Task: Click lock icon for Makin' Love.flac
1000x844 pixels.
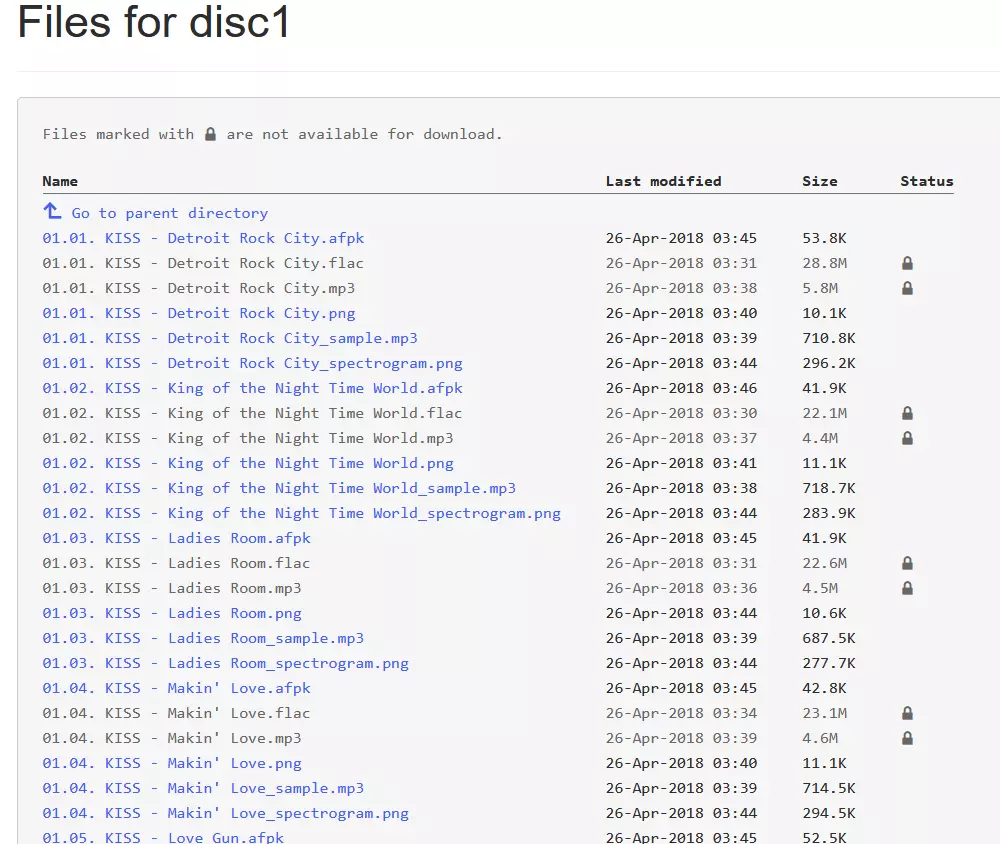Action: (x=907, y=713)
